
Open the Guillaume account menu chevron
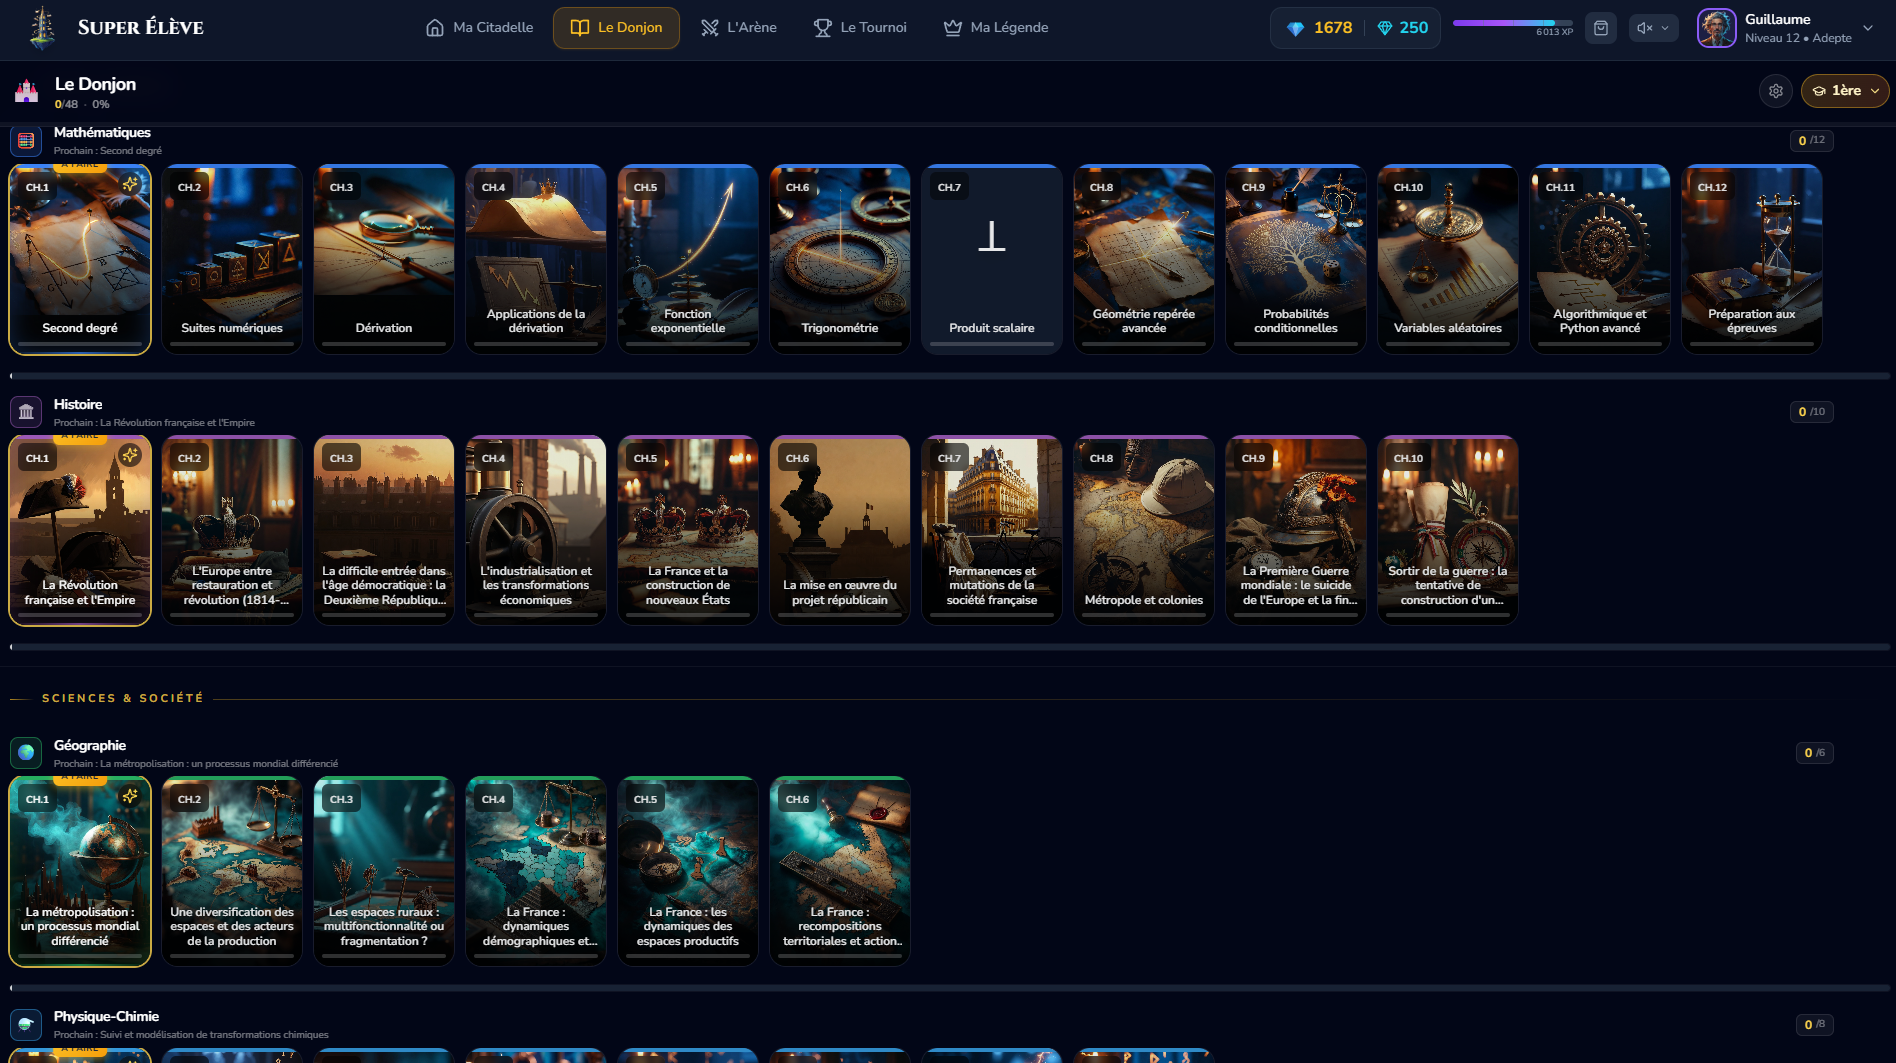click(x=1868, y=28)
